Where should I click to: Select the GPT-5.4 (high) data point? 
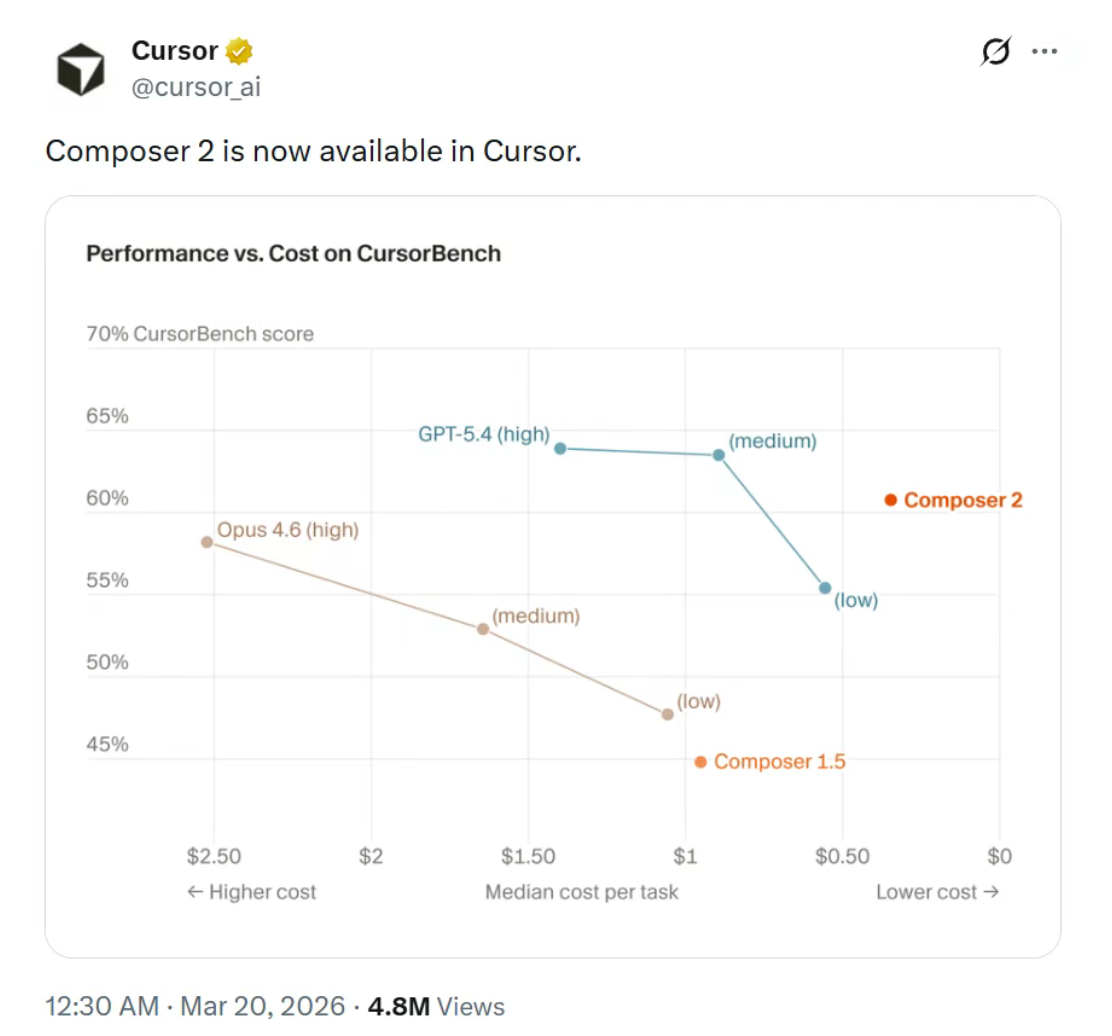(560, 448)
